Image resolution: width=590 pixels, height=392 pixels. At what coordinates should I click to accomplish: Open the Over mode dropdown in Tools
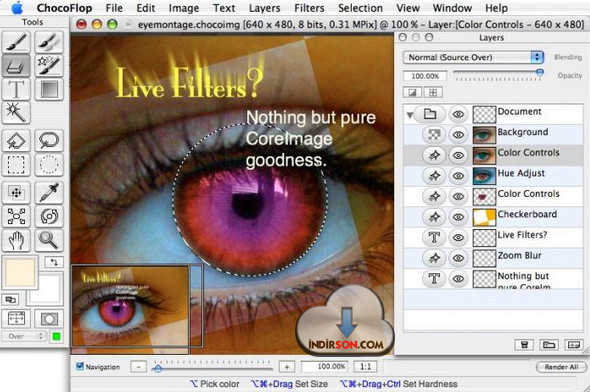click(24, 336)
